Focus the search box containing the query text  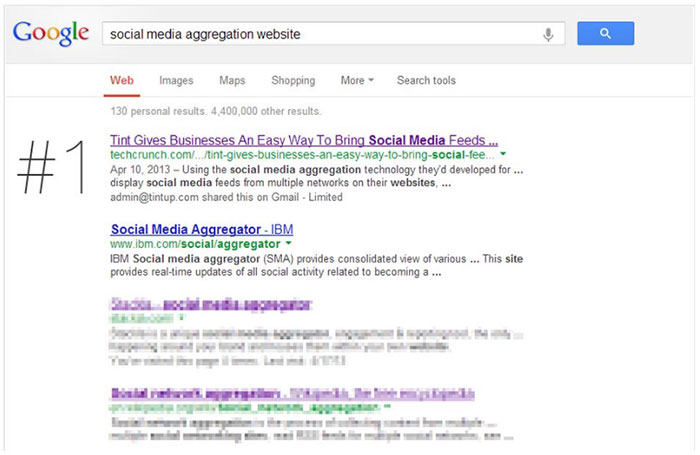click(320, 34)
